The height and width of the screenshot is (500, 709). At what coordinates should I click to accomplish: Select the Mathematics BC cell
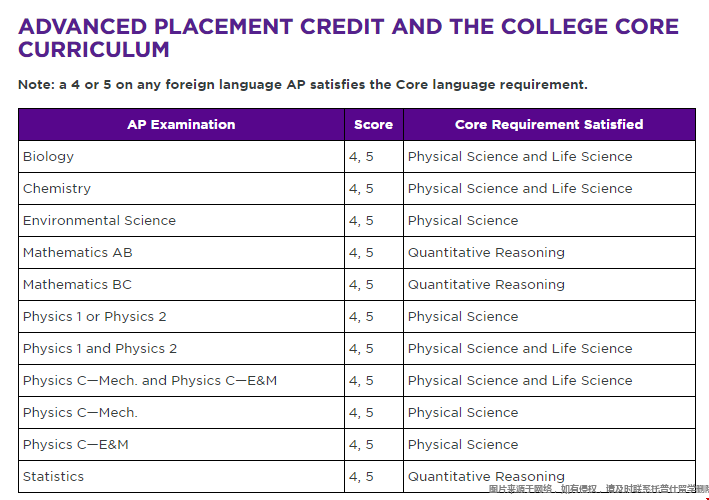click(x=77, y=285)
